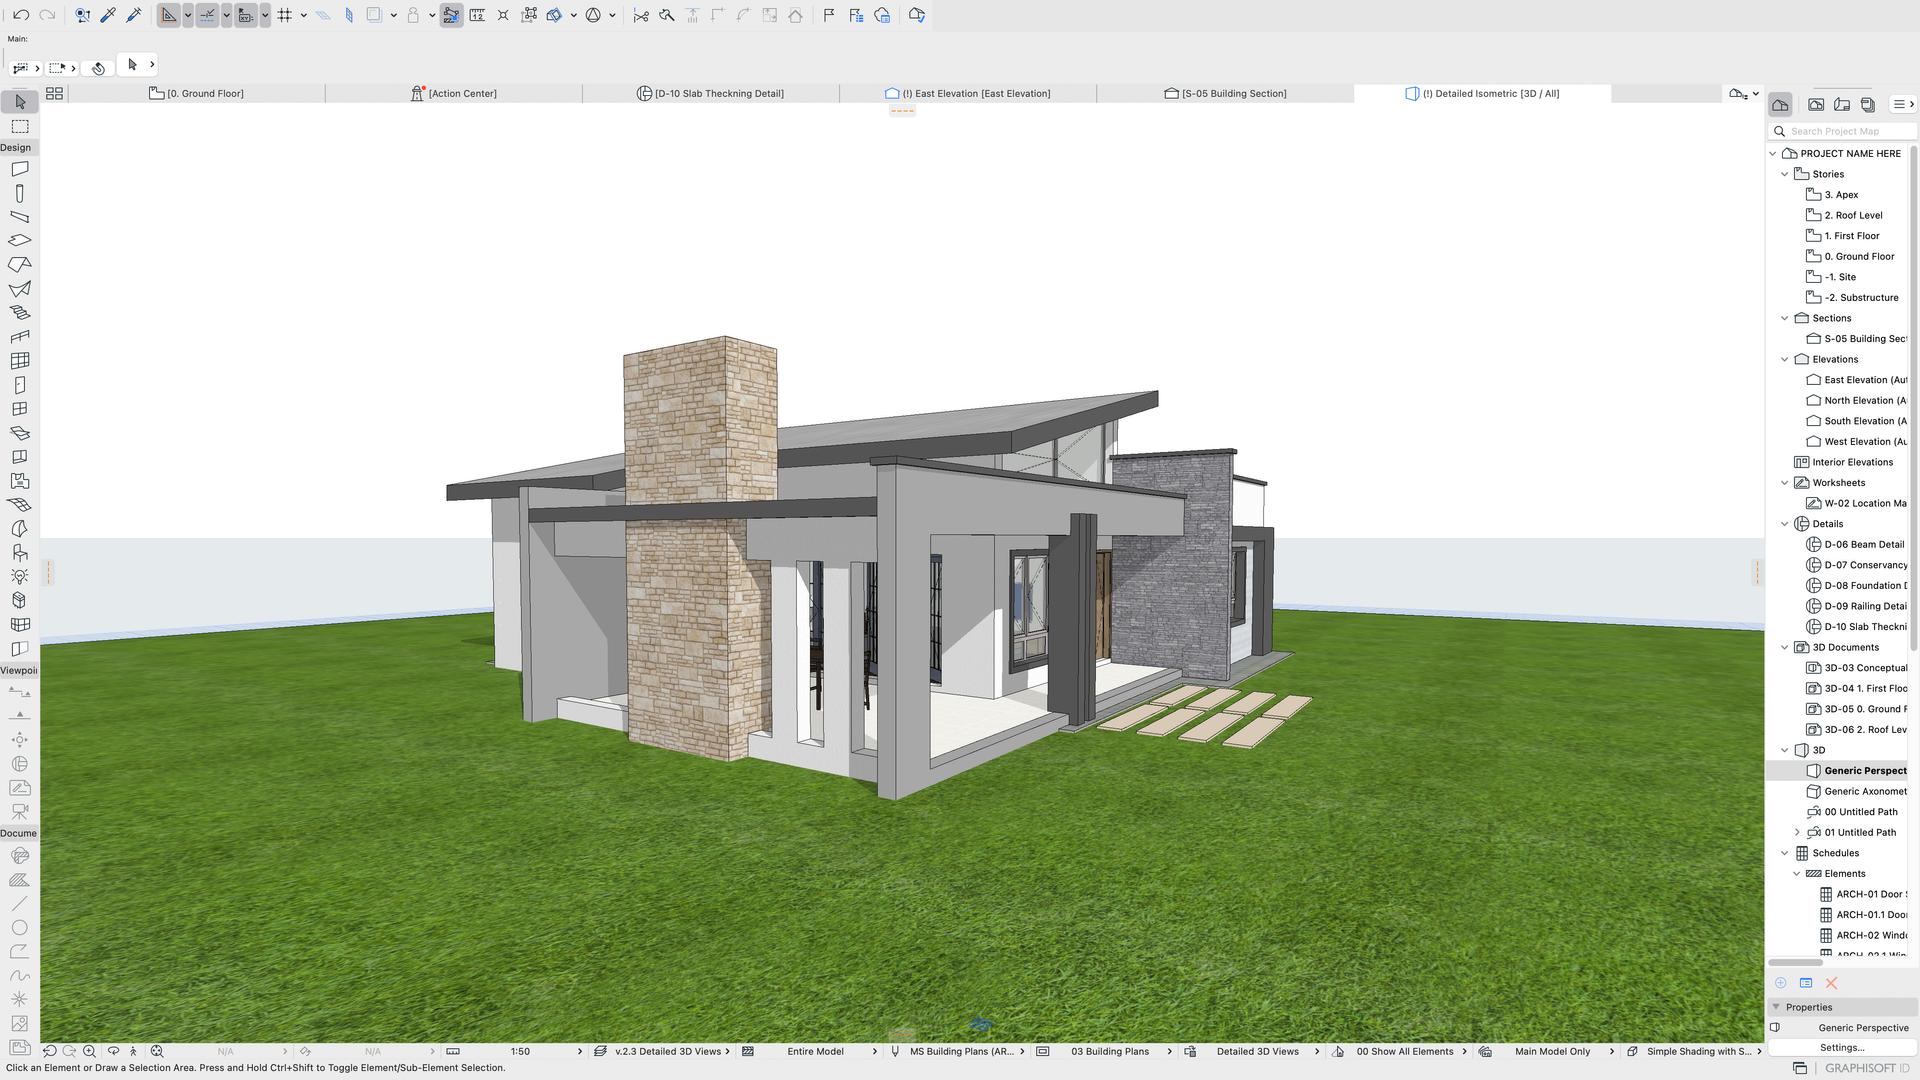Toggle Guide Lines button in toolbar
Image resolution: width=1920 pixels, height=1080 pixels.
[169, 15]
